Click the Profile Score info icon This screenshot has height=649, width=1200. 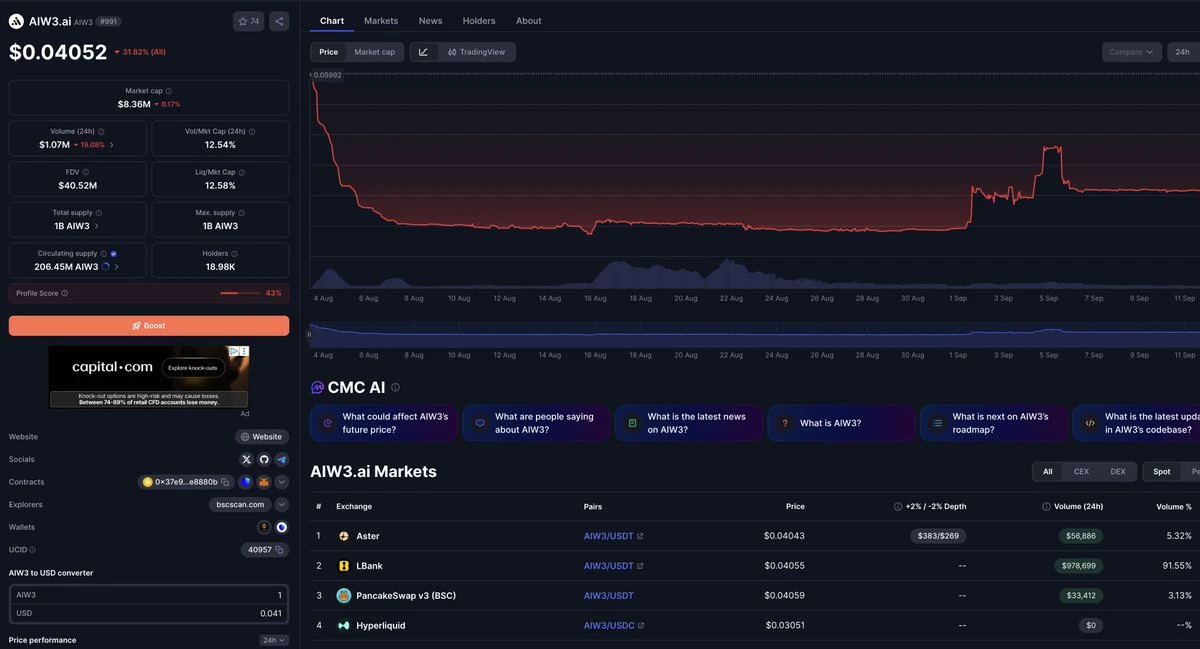65,293
